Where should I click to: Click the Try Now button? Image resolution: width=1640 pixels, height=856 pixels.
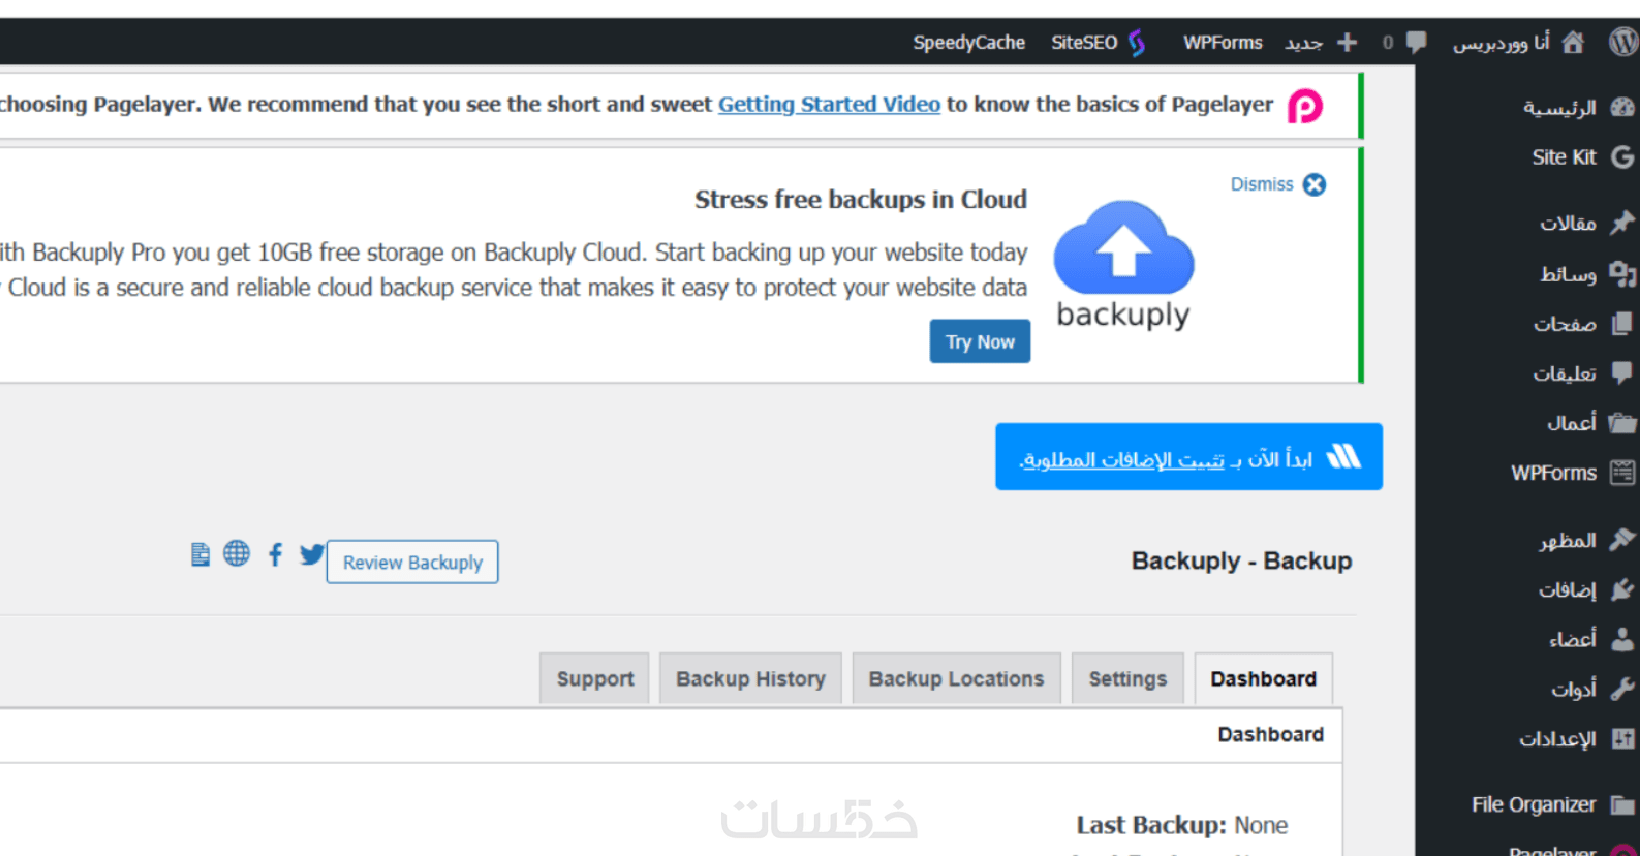click(980, 342)
